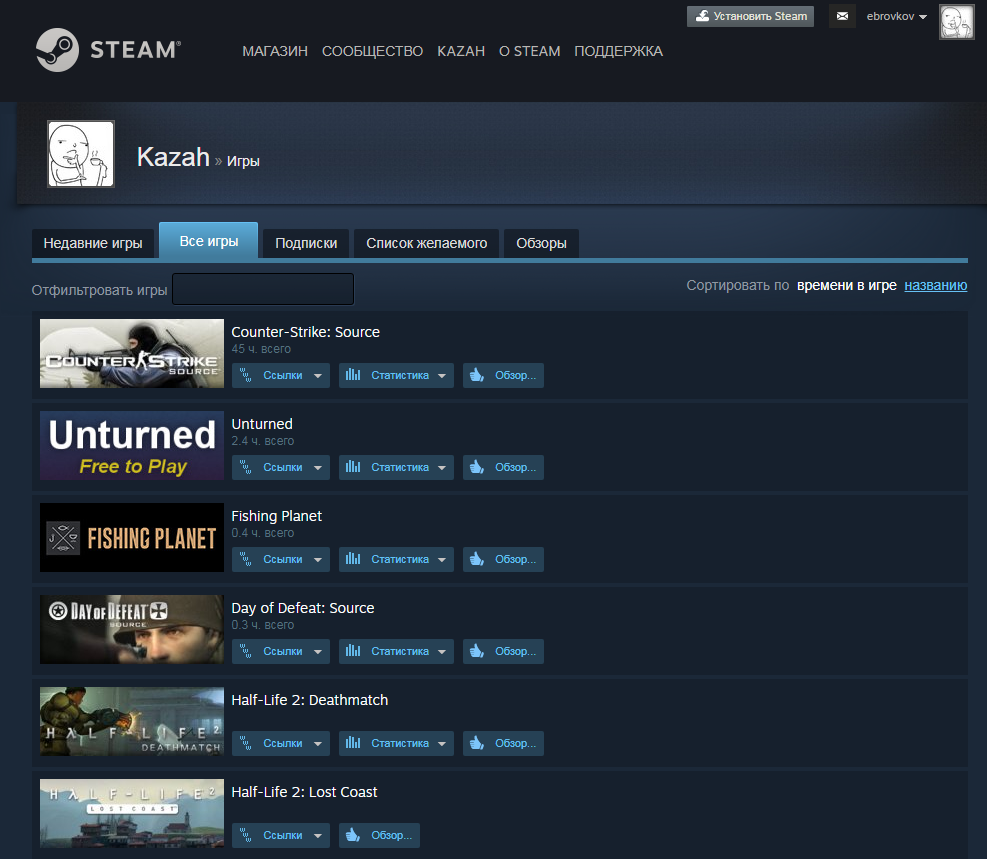Open Обзор button for Day of Defeat: Source
This screenshot has width=987, height=859.
(504, 651)
